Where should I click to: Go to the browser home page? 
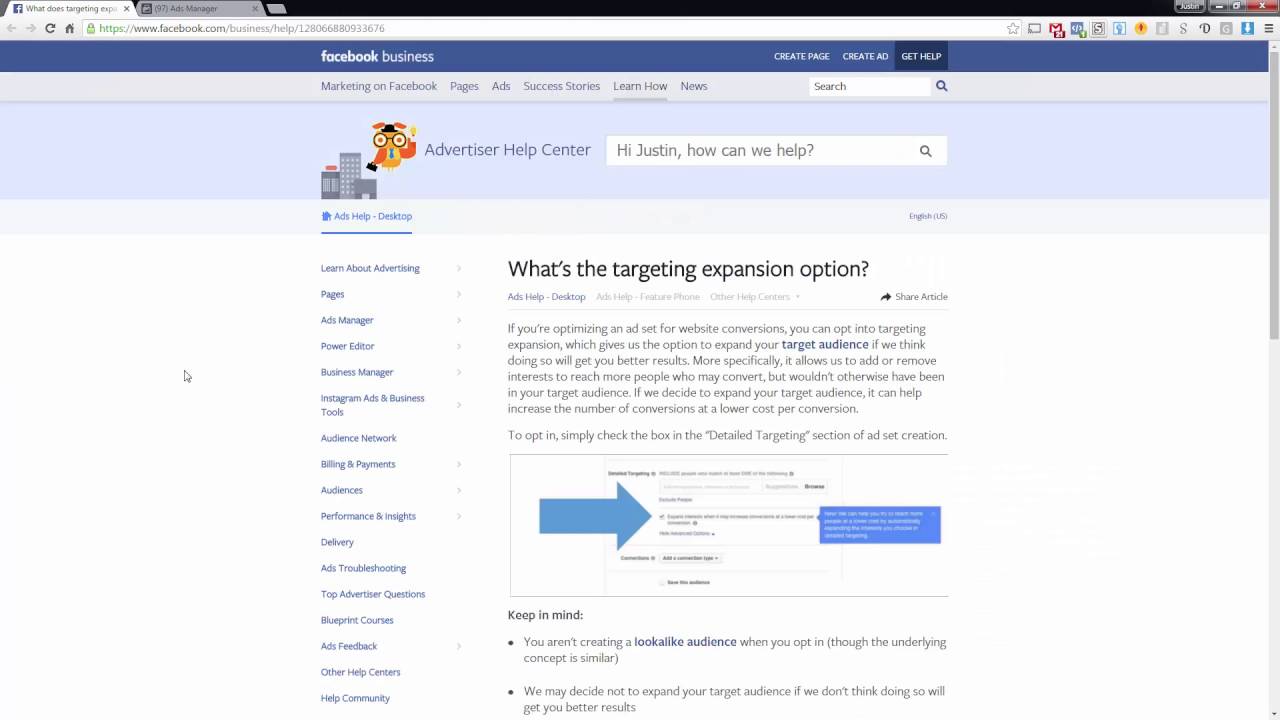click(x=69, y=28)
